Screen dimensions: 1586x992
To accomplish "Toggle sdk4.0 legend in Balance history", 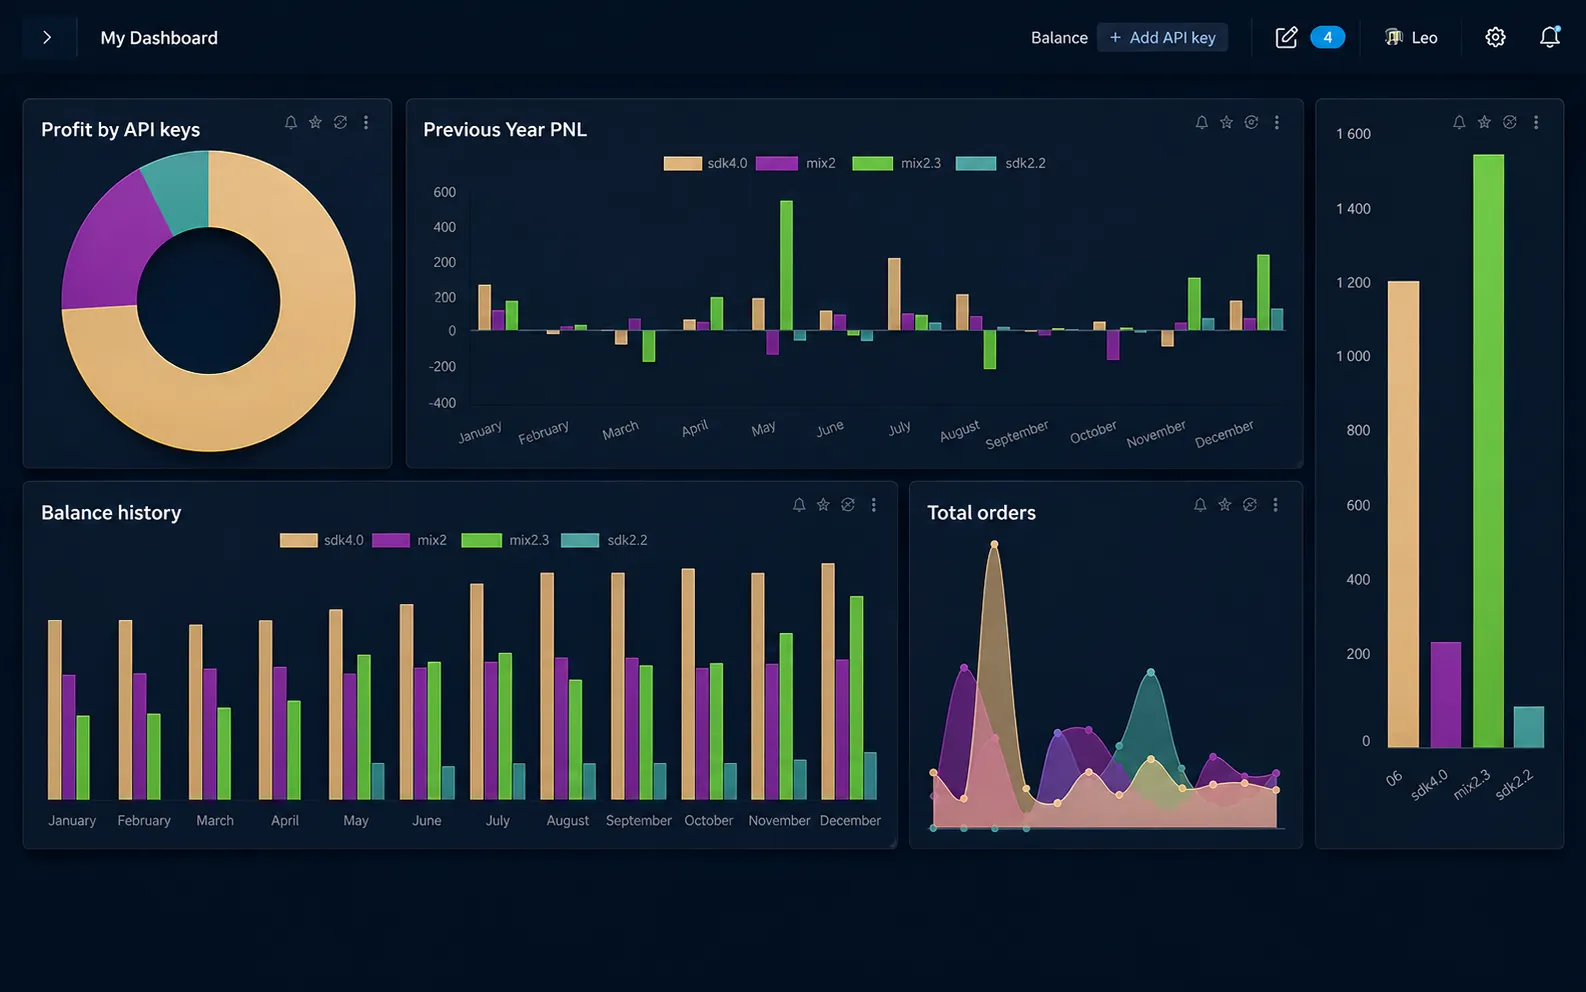I will coord(321,540).
